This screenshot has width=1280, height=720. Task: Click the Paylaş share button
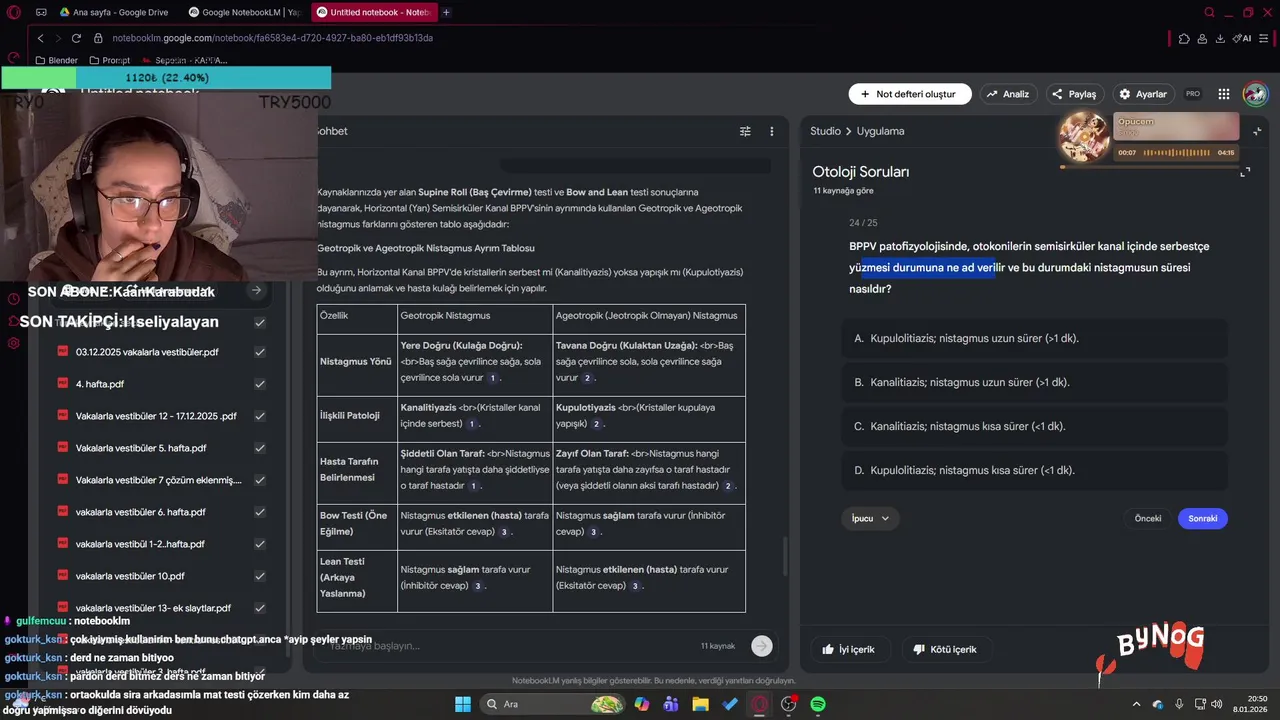(1074, 94)
